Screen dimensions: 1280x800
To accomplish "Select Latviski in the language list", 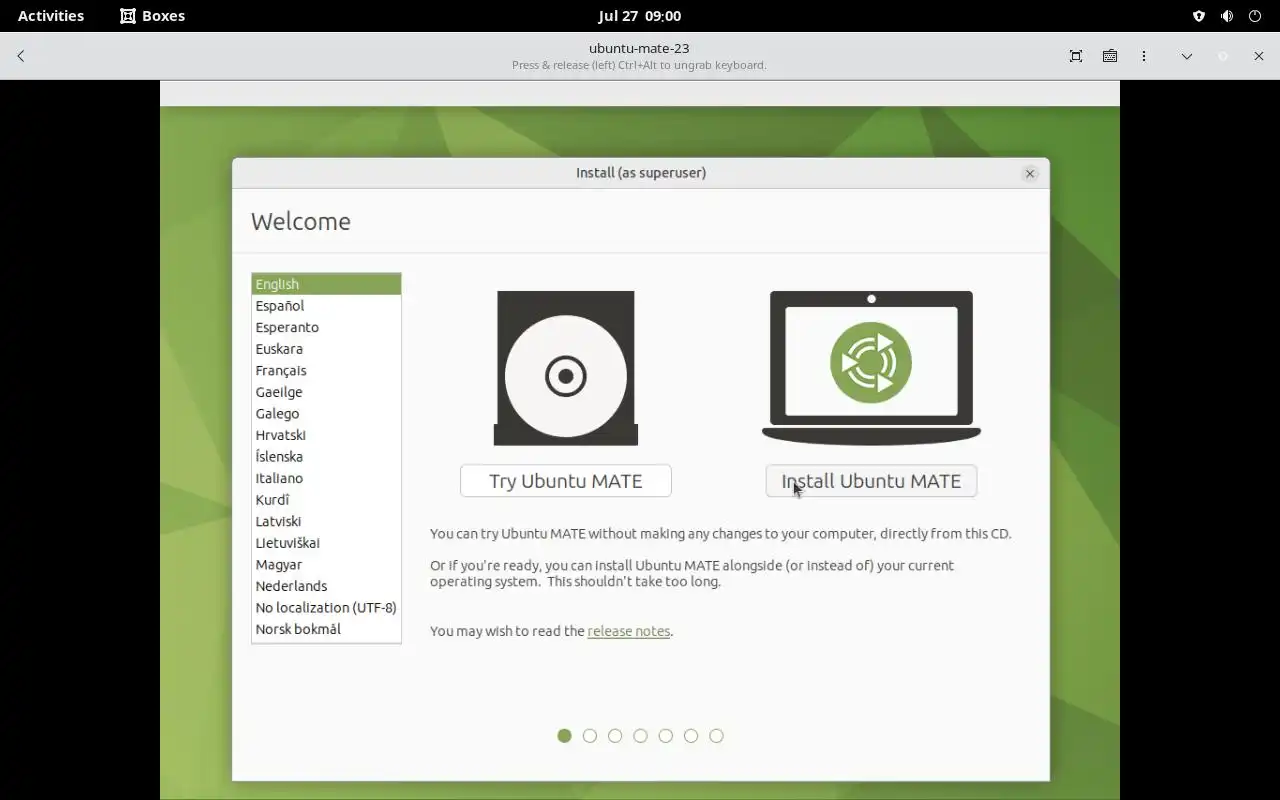I will coord(326,521).
